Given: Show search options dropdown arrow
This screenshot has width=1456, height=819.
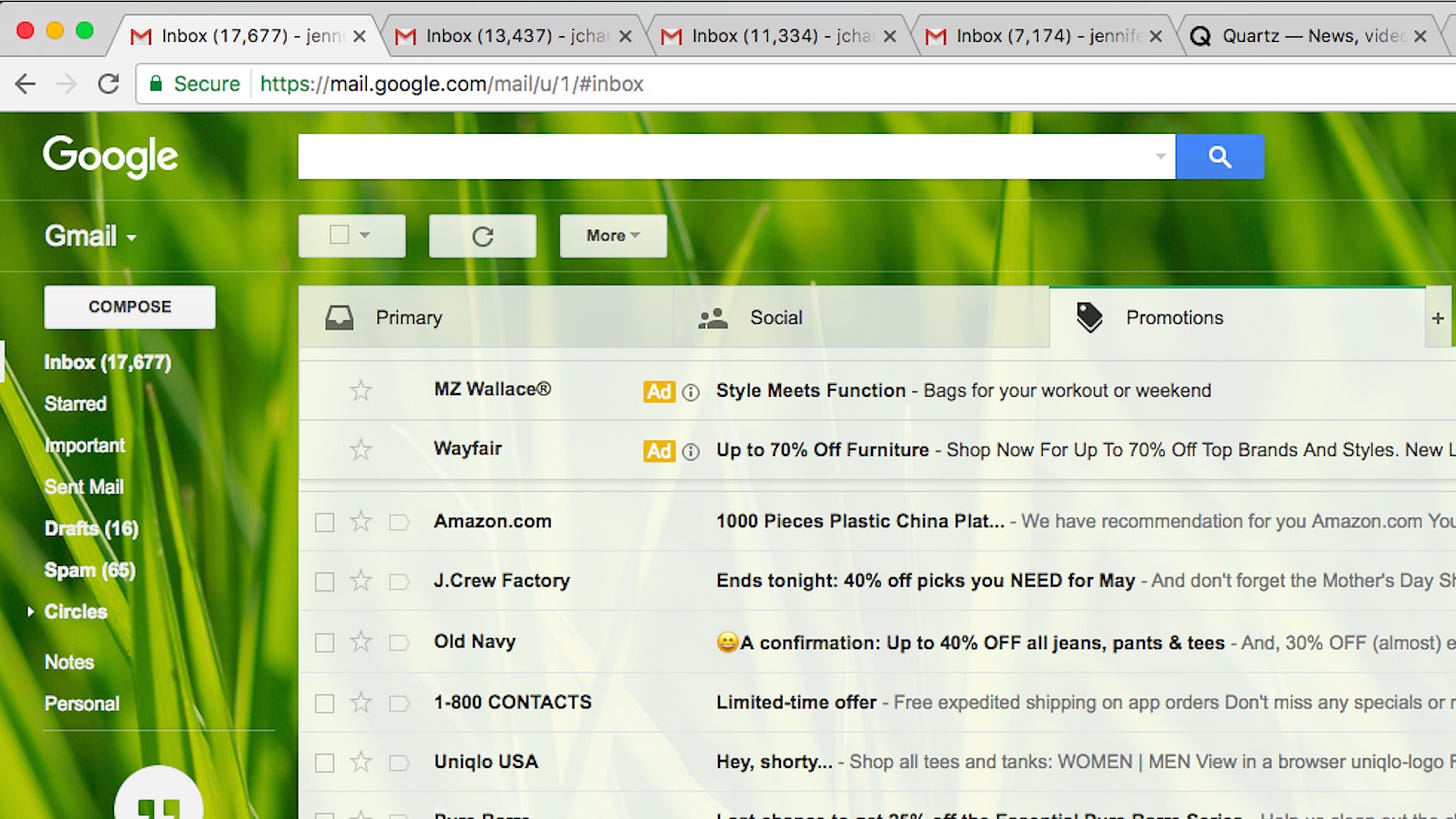Looking at the screenshot, I should [1160, 156].
